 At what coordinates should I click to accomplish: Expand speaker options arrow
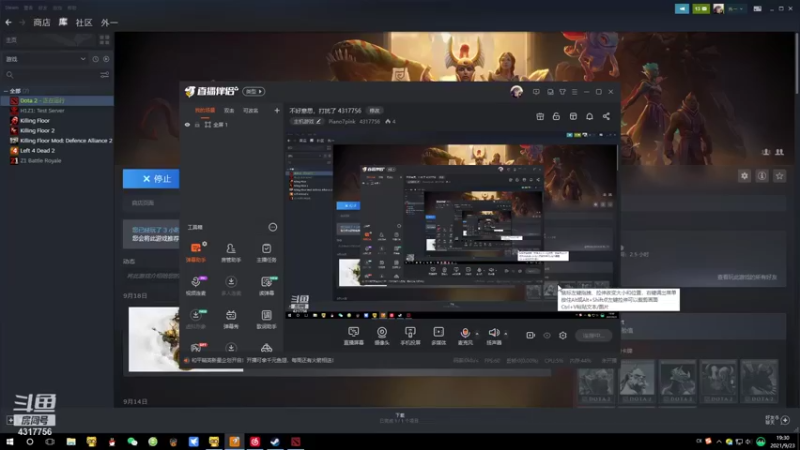(x=506, y=334)
